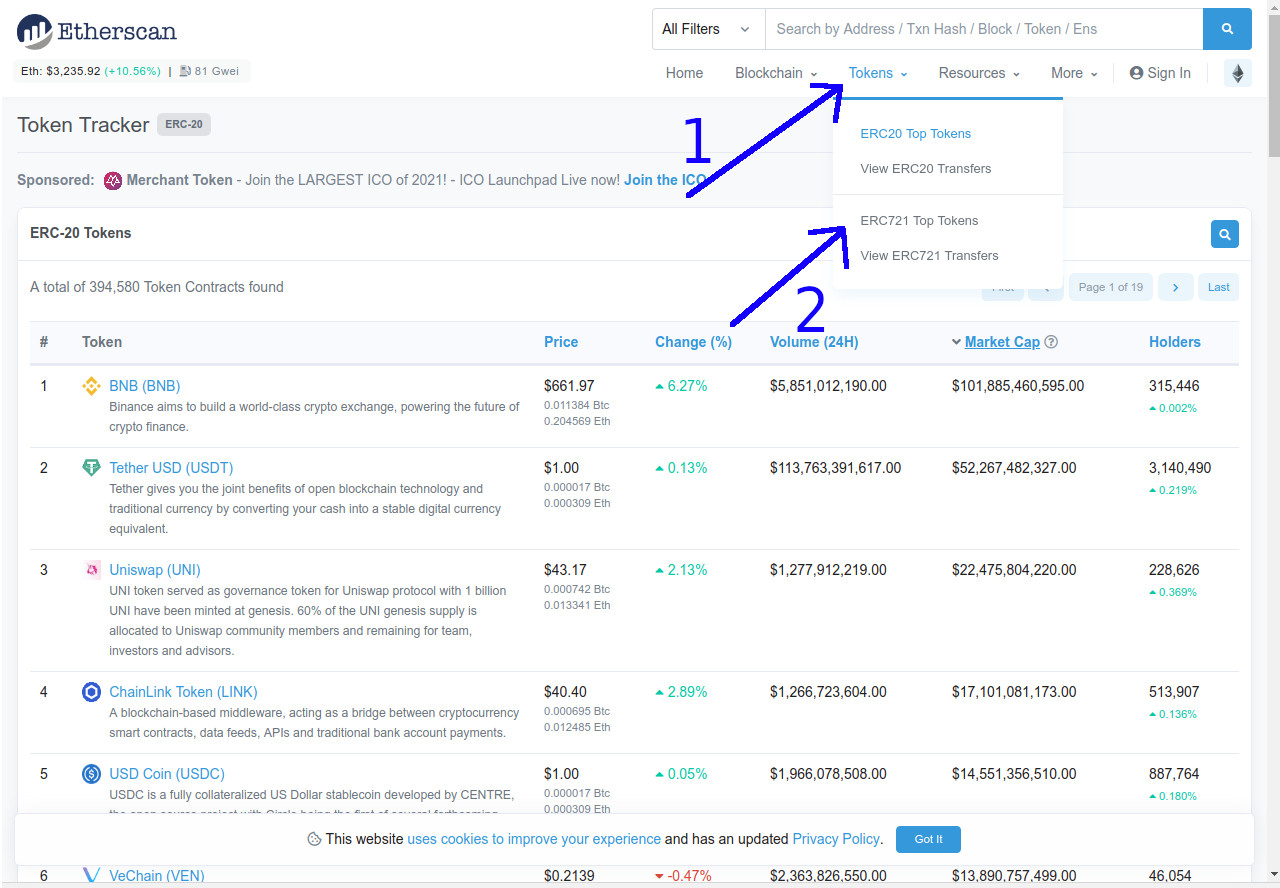Click the Change (%) column header
This screenshot has width=1280, height=888.
693,342
